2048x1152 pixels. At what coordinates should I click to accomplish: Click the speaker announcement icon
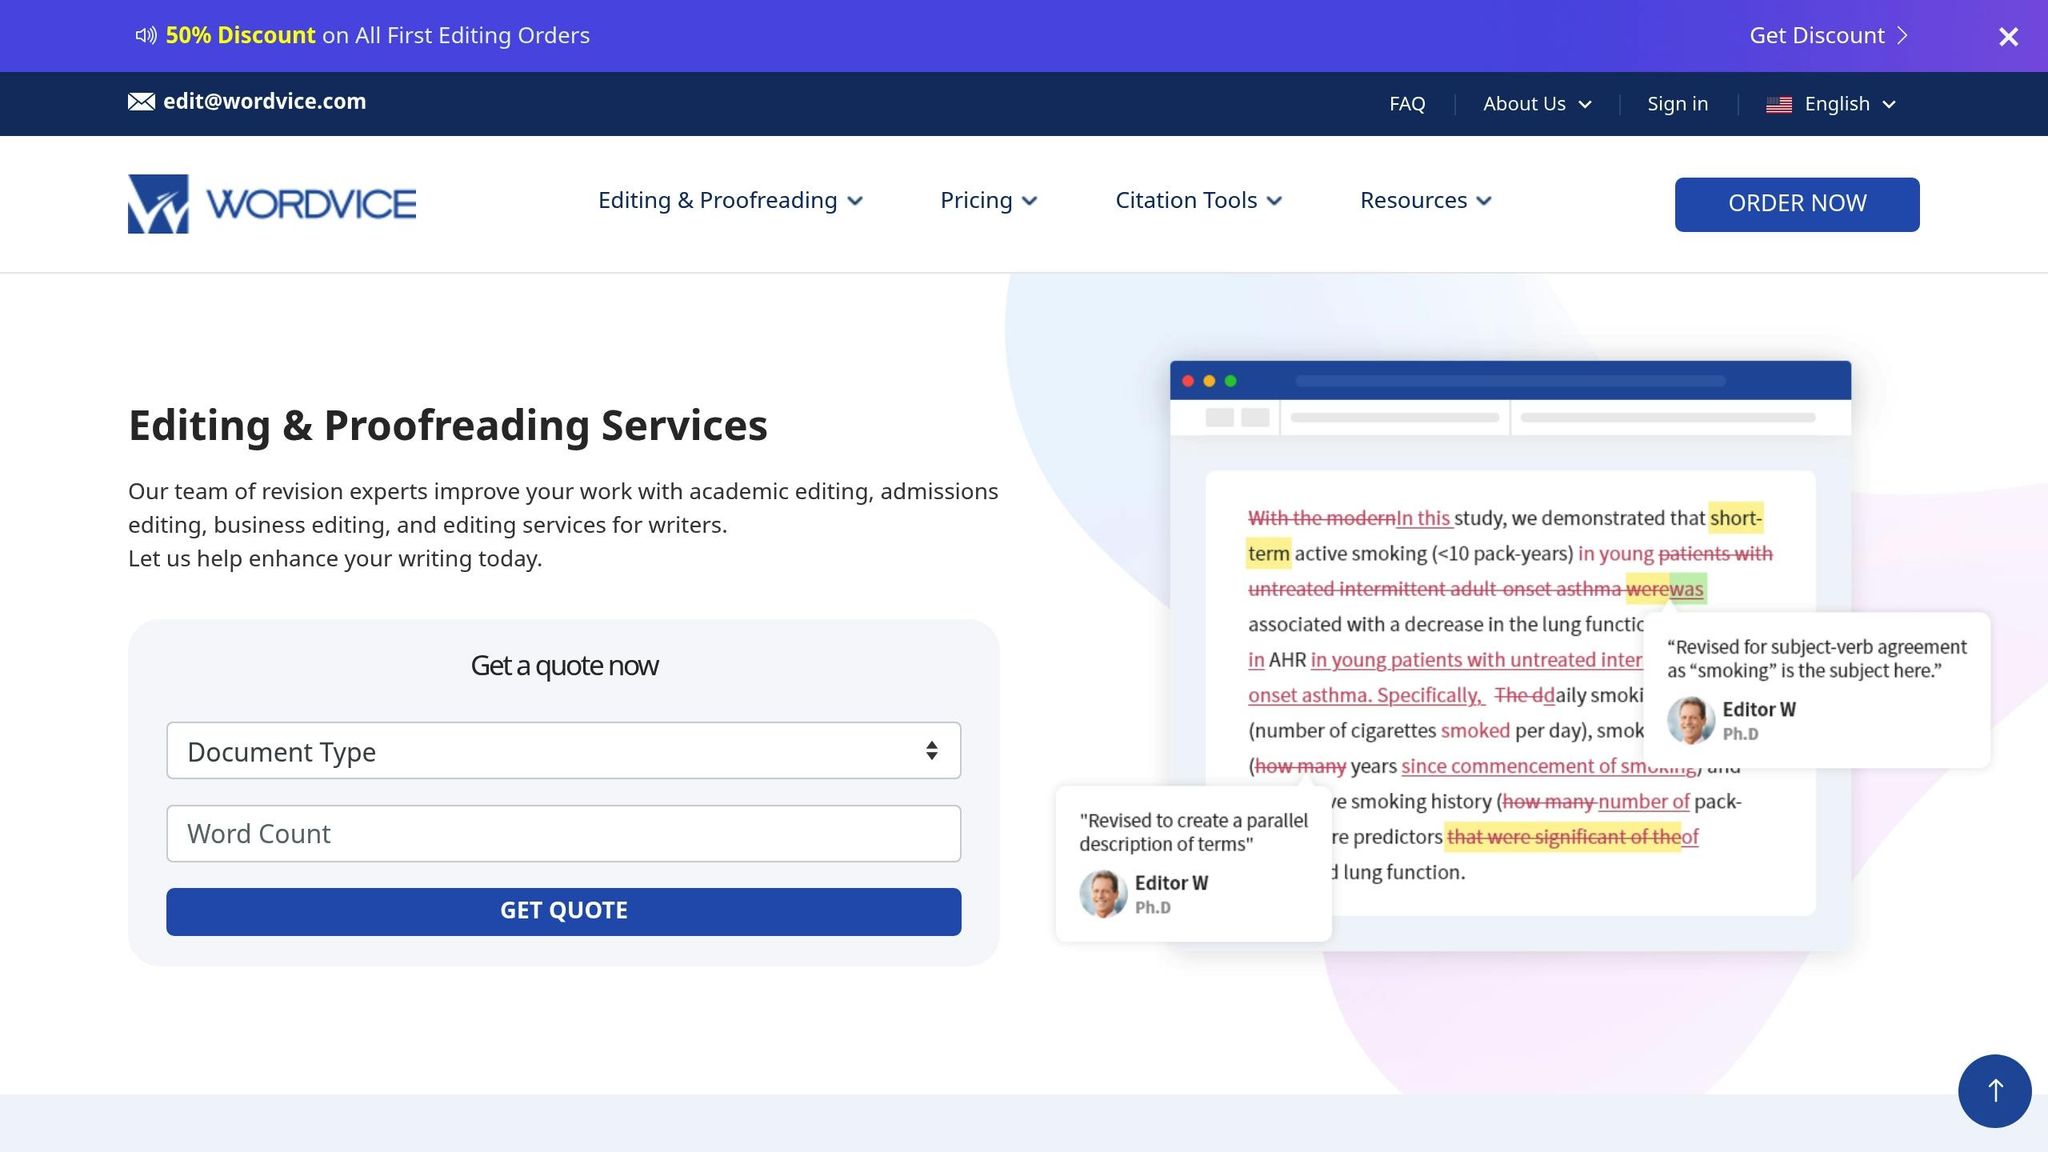click(x=146, y=36)
